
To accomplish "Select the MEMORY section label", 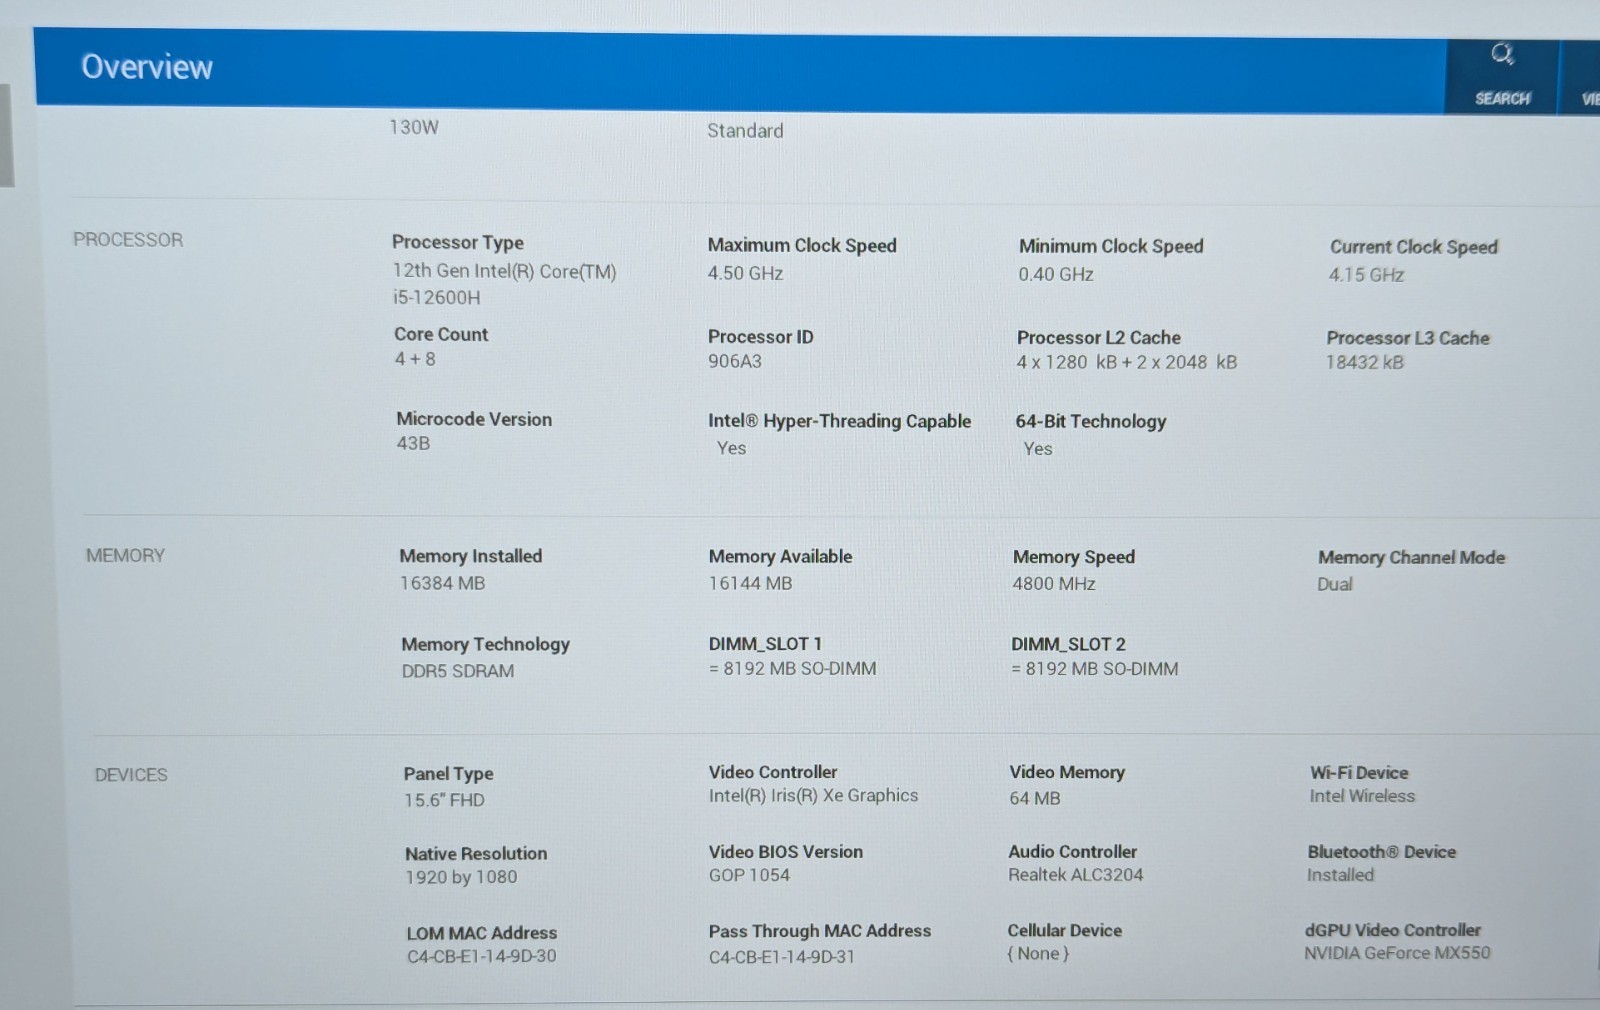I will pyautogui.click(x=125, y=555).
